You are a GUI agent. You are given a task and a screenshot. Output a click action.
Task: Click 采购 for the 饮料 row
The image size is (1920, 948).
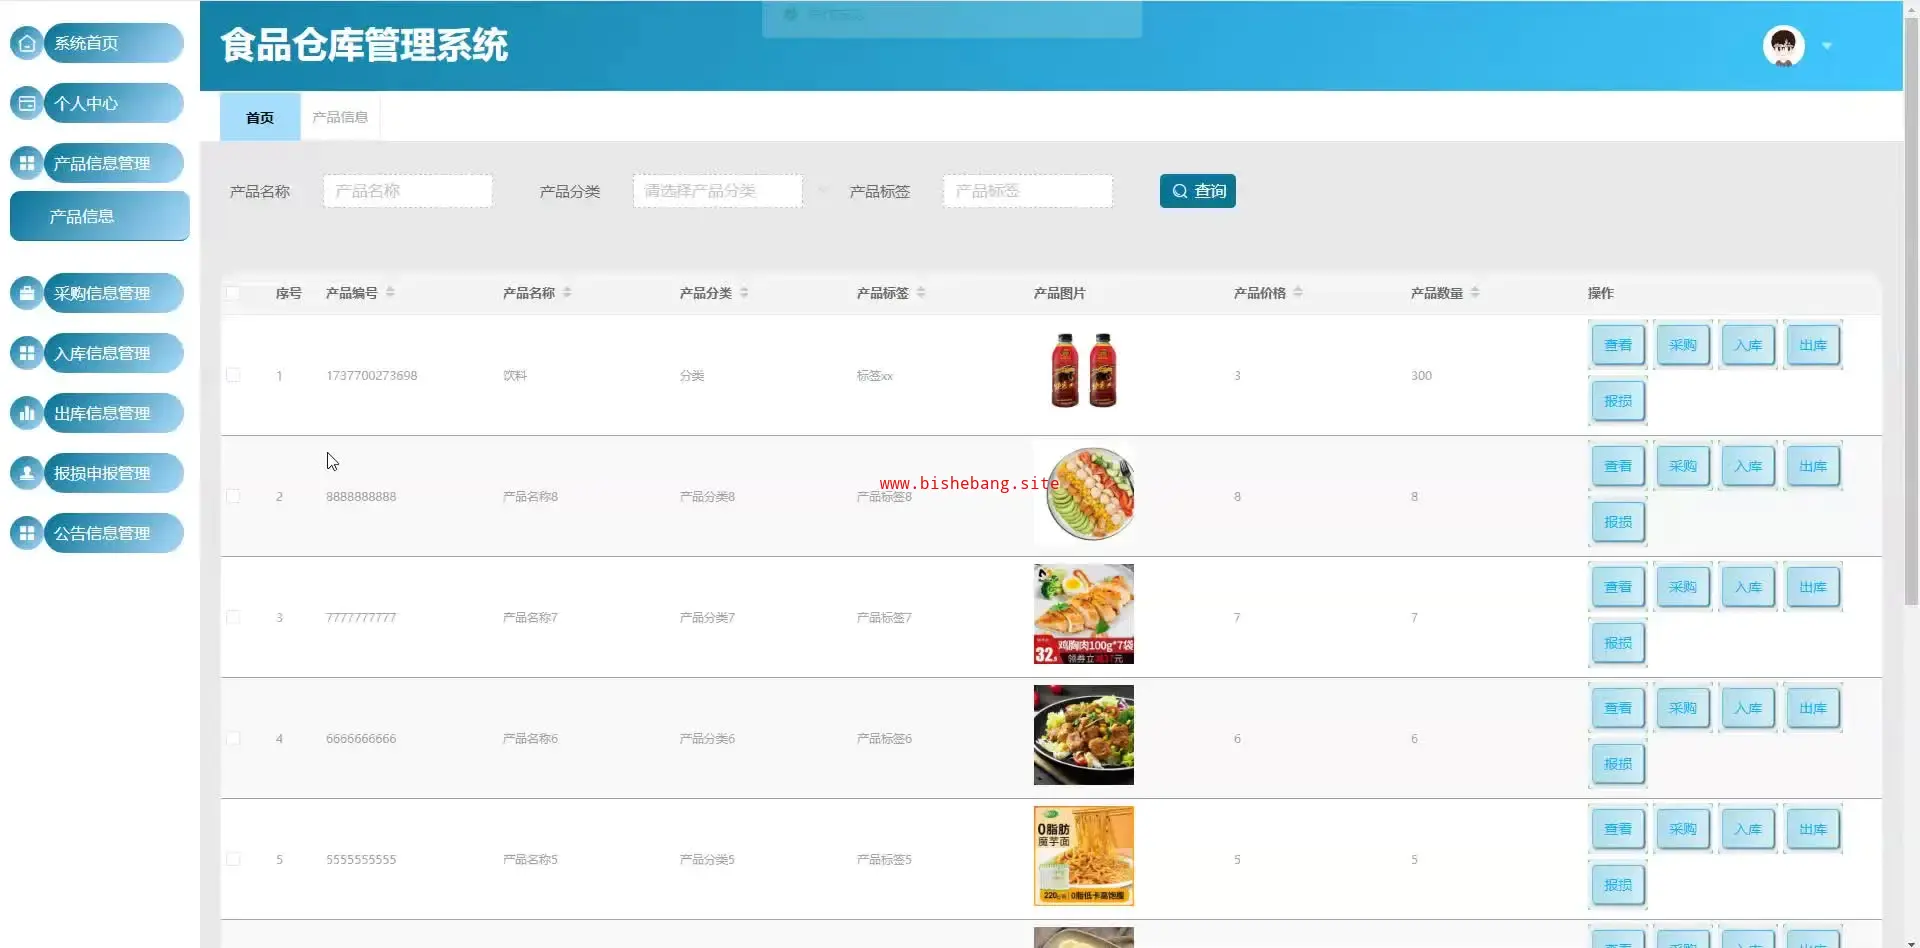coord(1683,345)
